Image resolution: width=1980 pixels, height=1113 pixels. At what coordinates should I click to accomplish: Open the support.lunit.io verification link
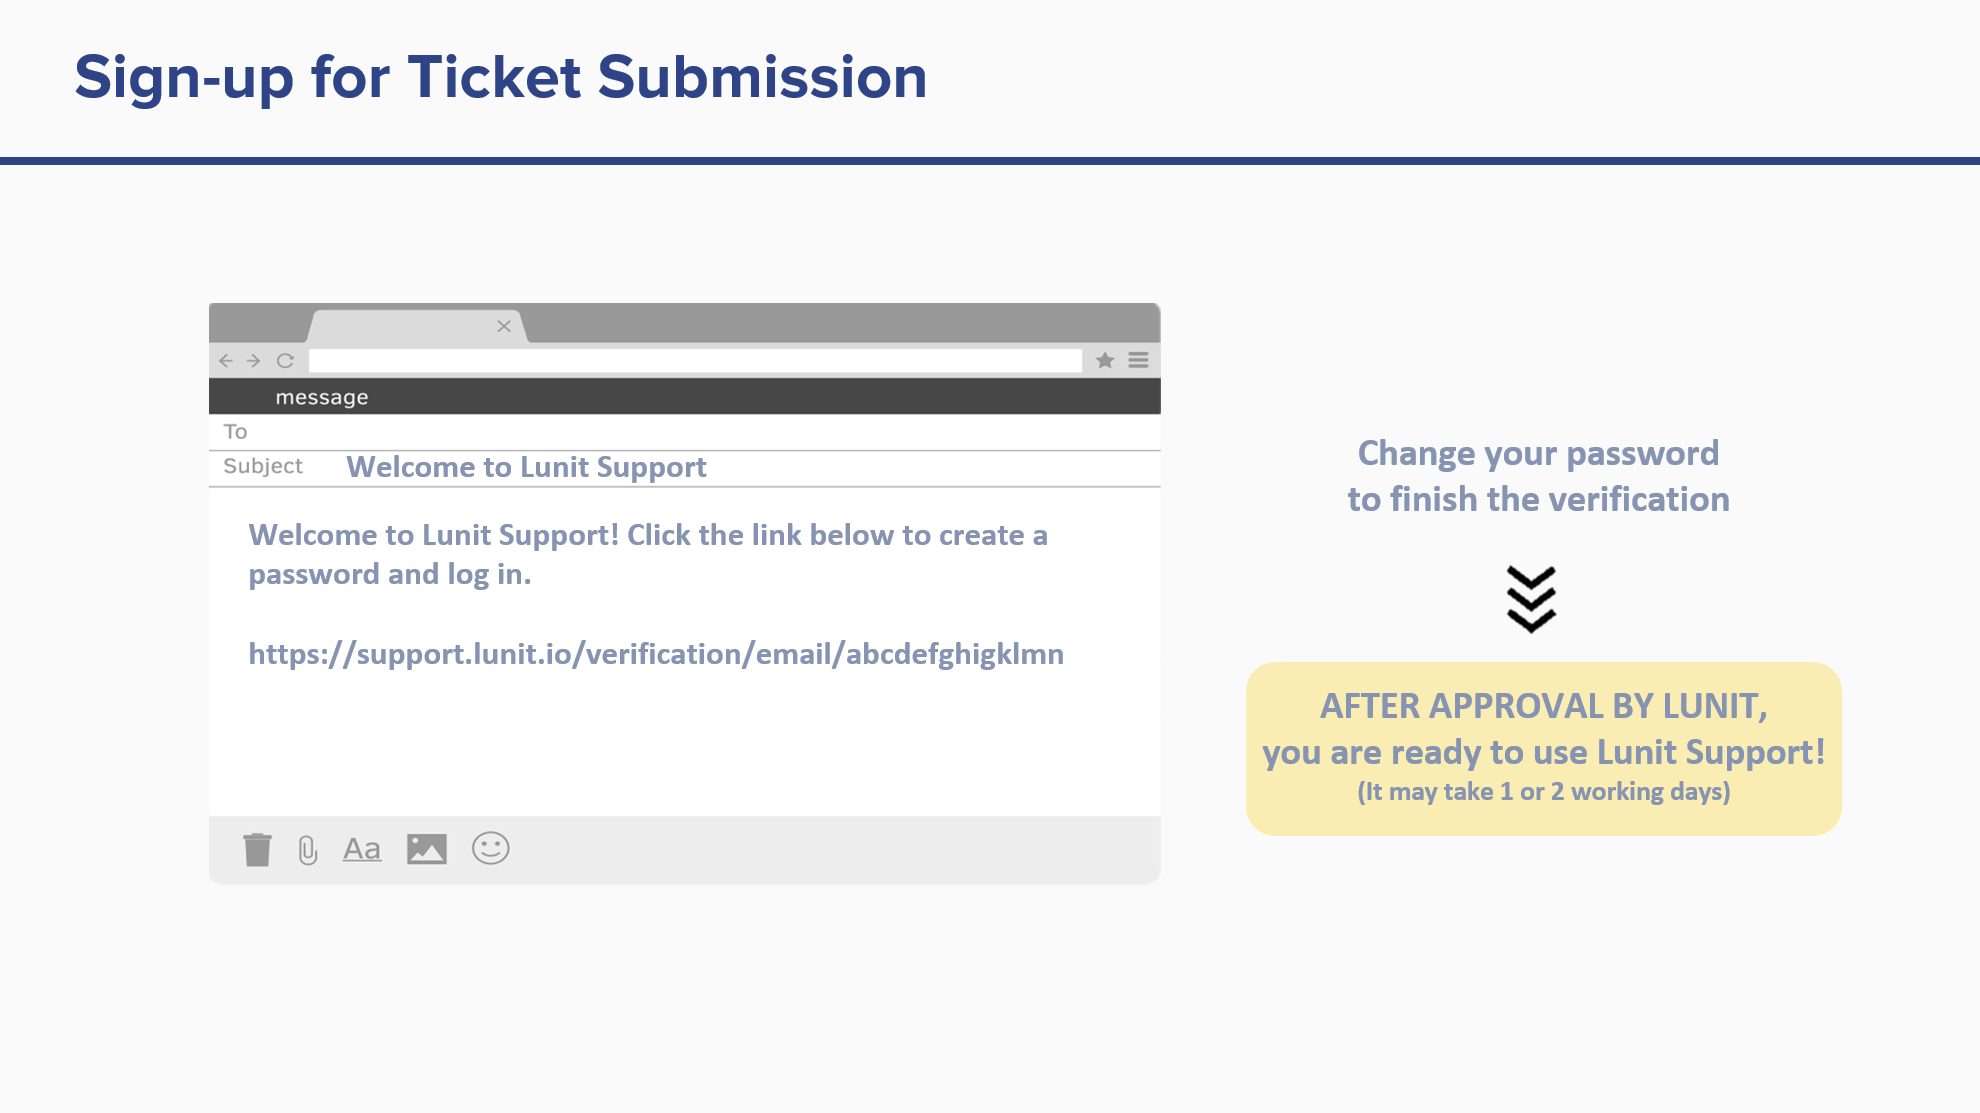point(656,654)
